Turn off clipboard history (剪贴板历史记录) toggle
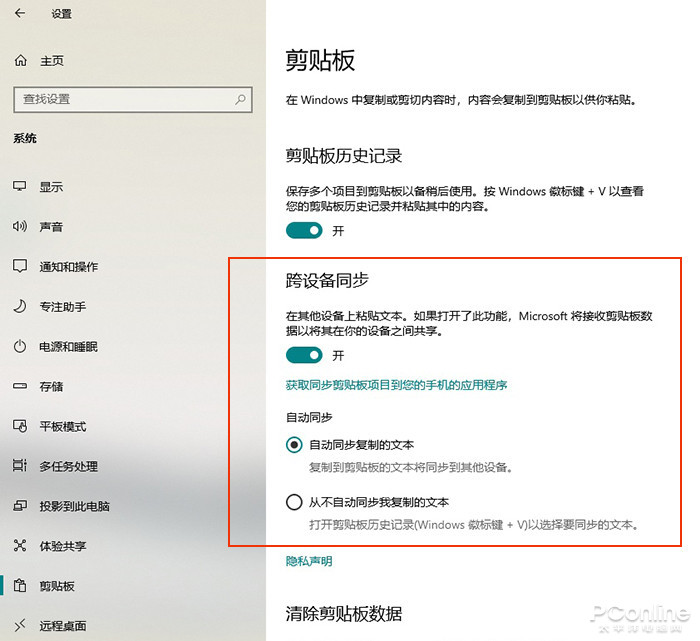 pyautogui.click(x=304, y=230)
